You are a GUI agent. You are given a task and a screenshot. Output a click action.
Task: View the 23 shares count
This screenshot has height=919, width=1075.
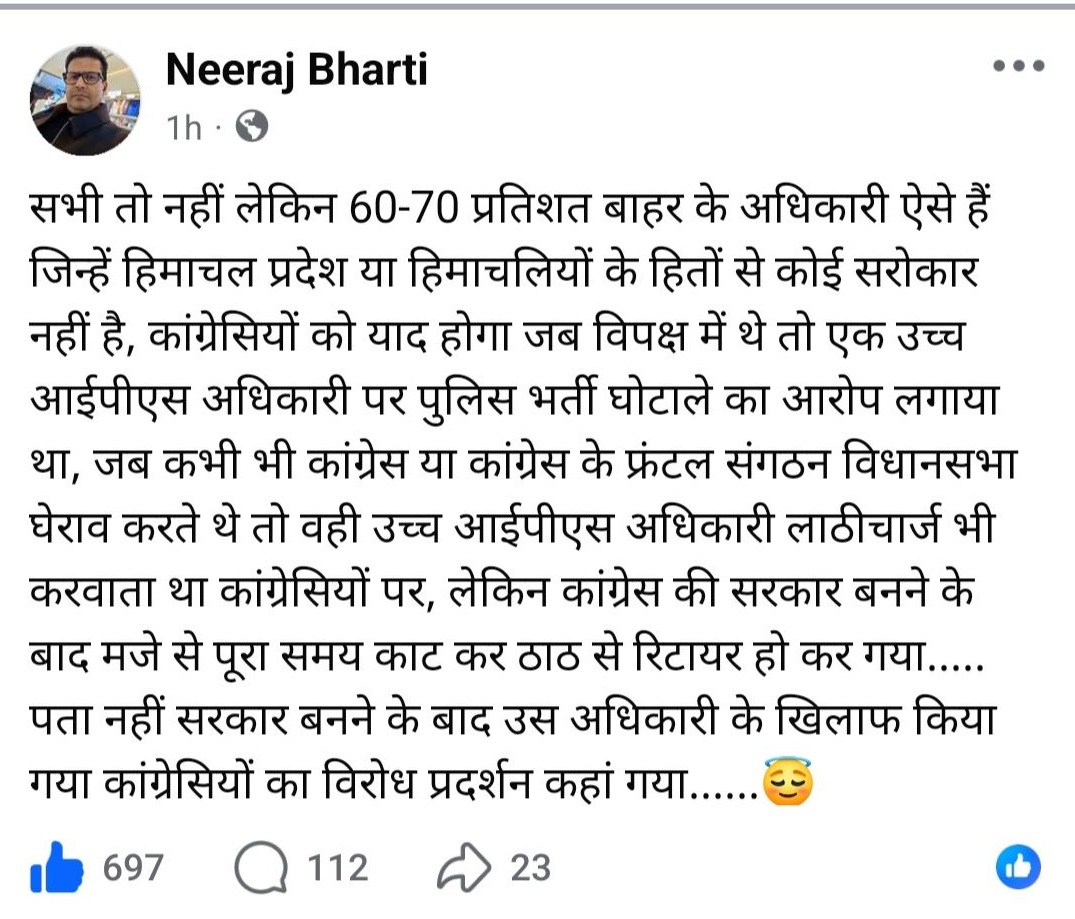pyautogui.click(x=531, y=868)
